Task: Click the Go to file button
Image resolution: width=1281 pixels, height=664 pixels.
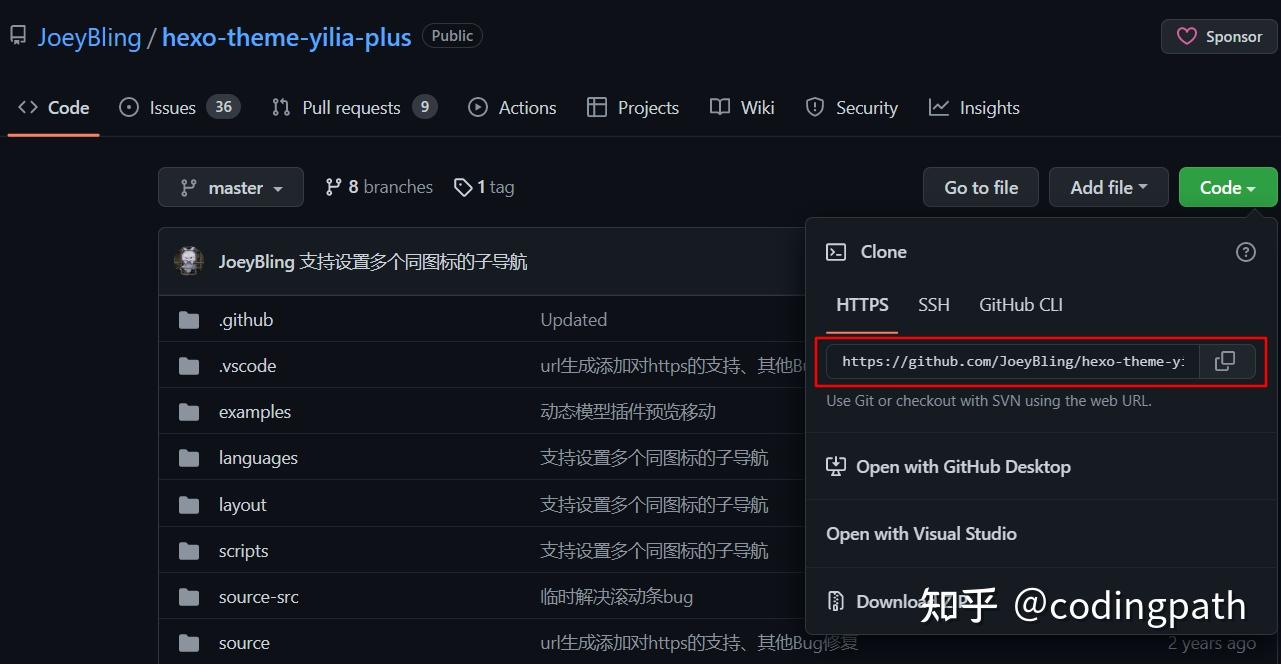Action: tap(980, 187)
